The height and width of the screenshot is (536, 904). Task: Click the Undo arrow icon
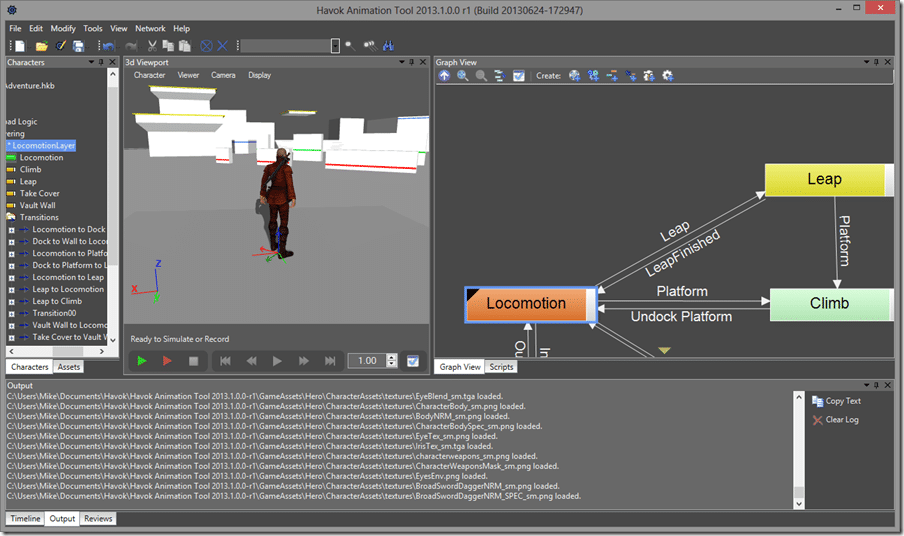(x=108, y=46)
